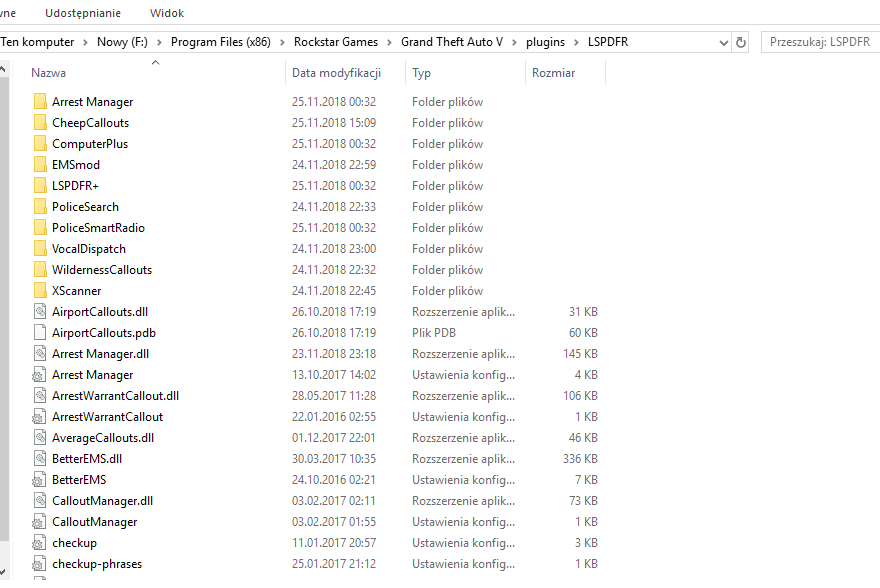Image resolution: width=880 pixels, height=588 pixels.
Task: Select the file name ArrestWarrantCallout.dll
Action: [x=116, y=396]
